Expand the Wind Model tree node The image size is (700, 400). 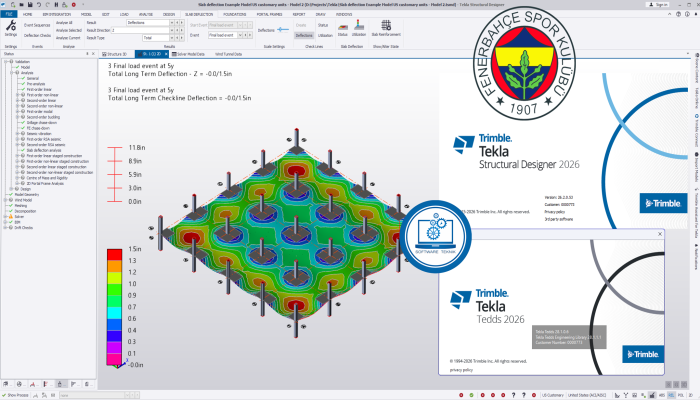6,200
